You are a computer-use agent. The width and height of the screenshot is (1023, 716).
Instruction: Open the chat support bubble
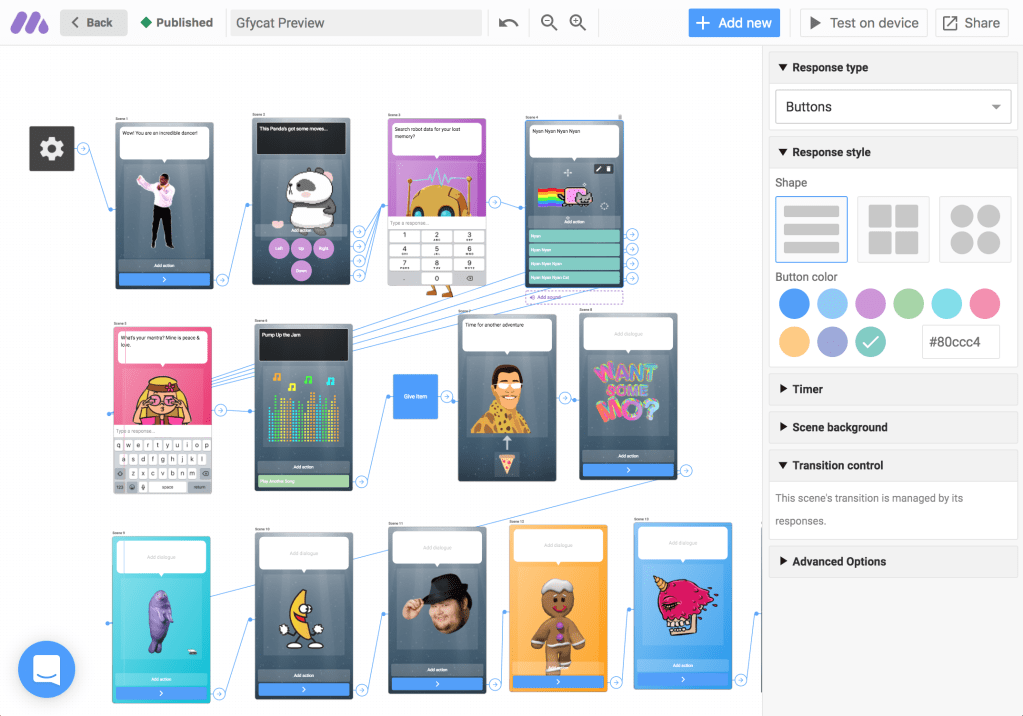coord(46,668)
